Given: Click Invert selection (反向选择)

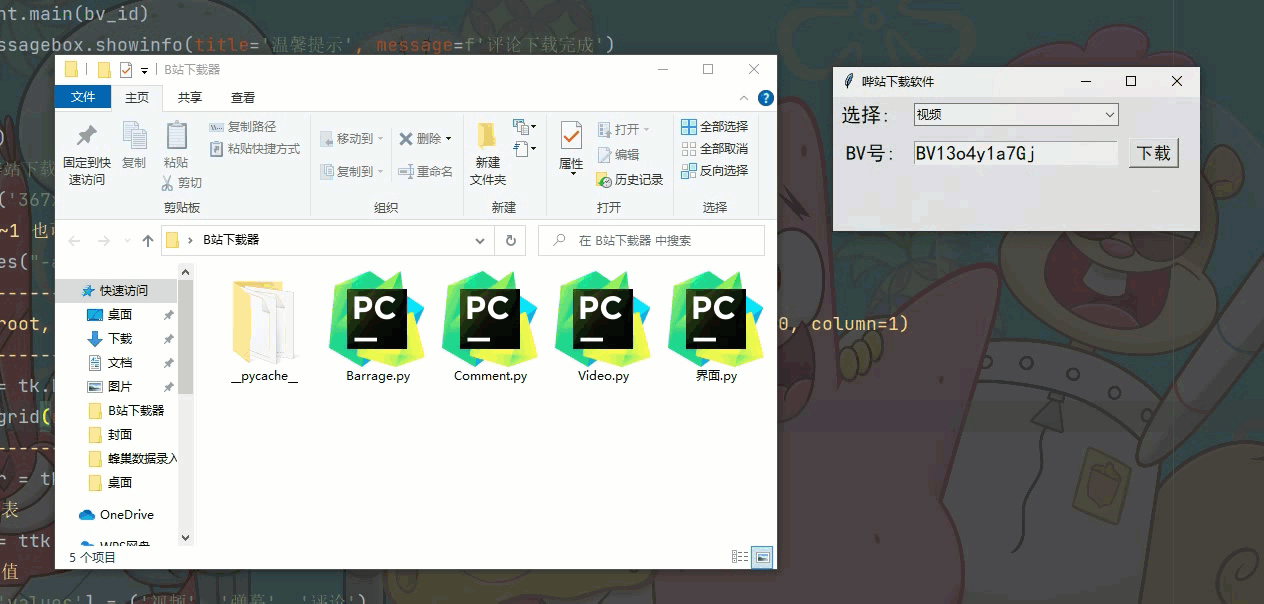Looking at the screenshot, I should click(714, 171).
